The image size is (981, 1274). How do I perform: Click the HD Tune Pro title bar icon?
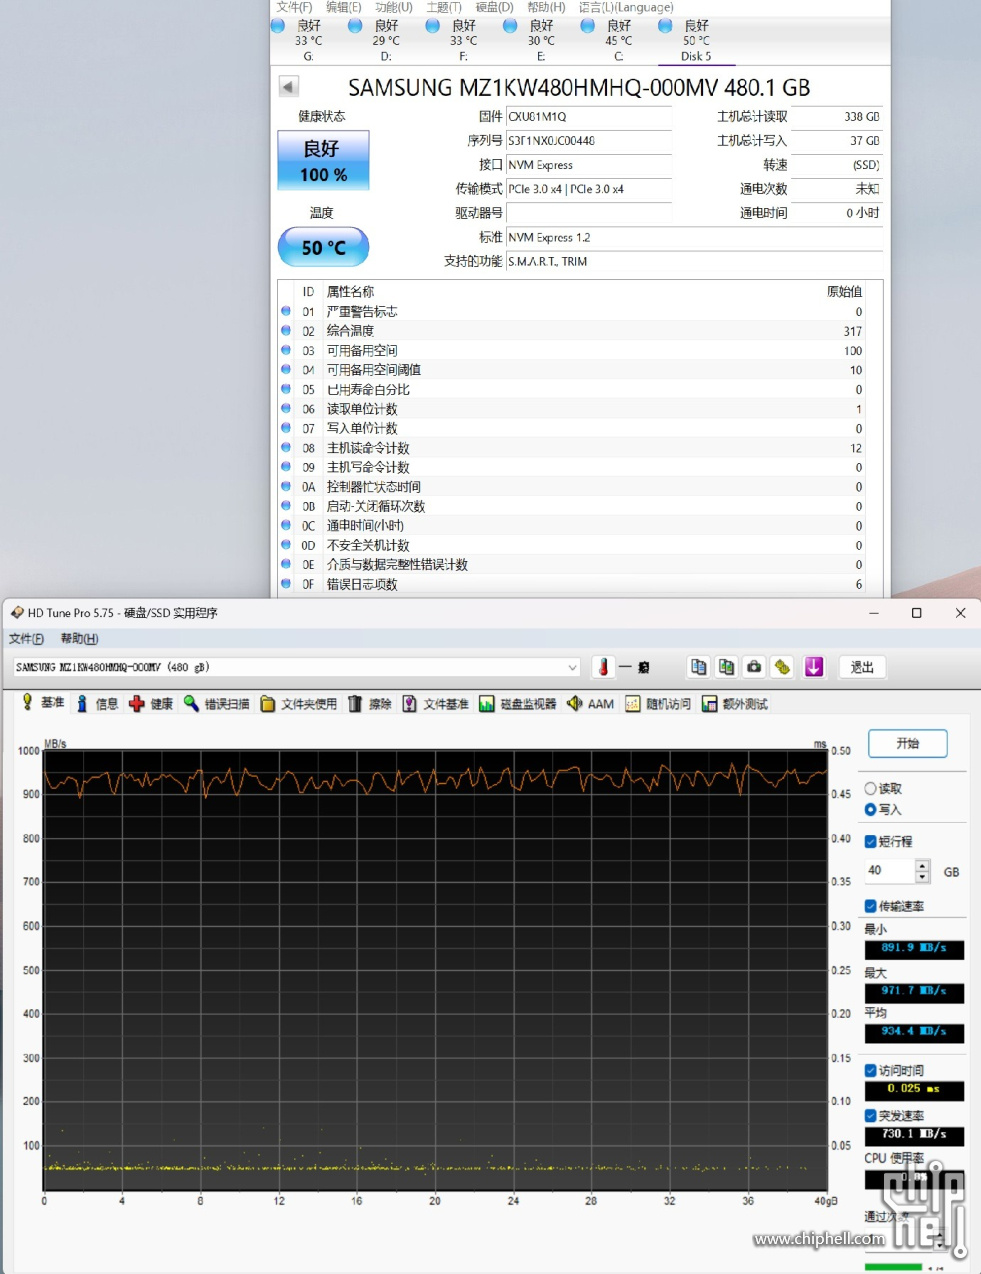pos(16,613)
